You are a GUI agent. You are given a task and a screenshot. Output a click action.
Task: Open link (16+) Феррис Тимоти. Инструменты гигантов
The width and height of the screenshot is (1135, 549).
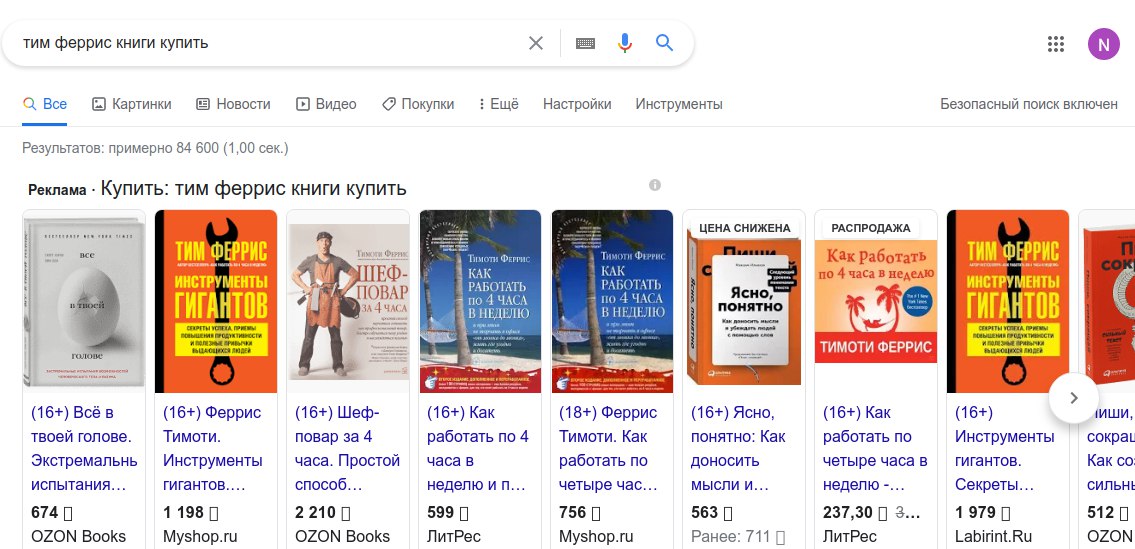coord(213,448)
